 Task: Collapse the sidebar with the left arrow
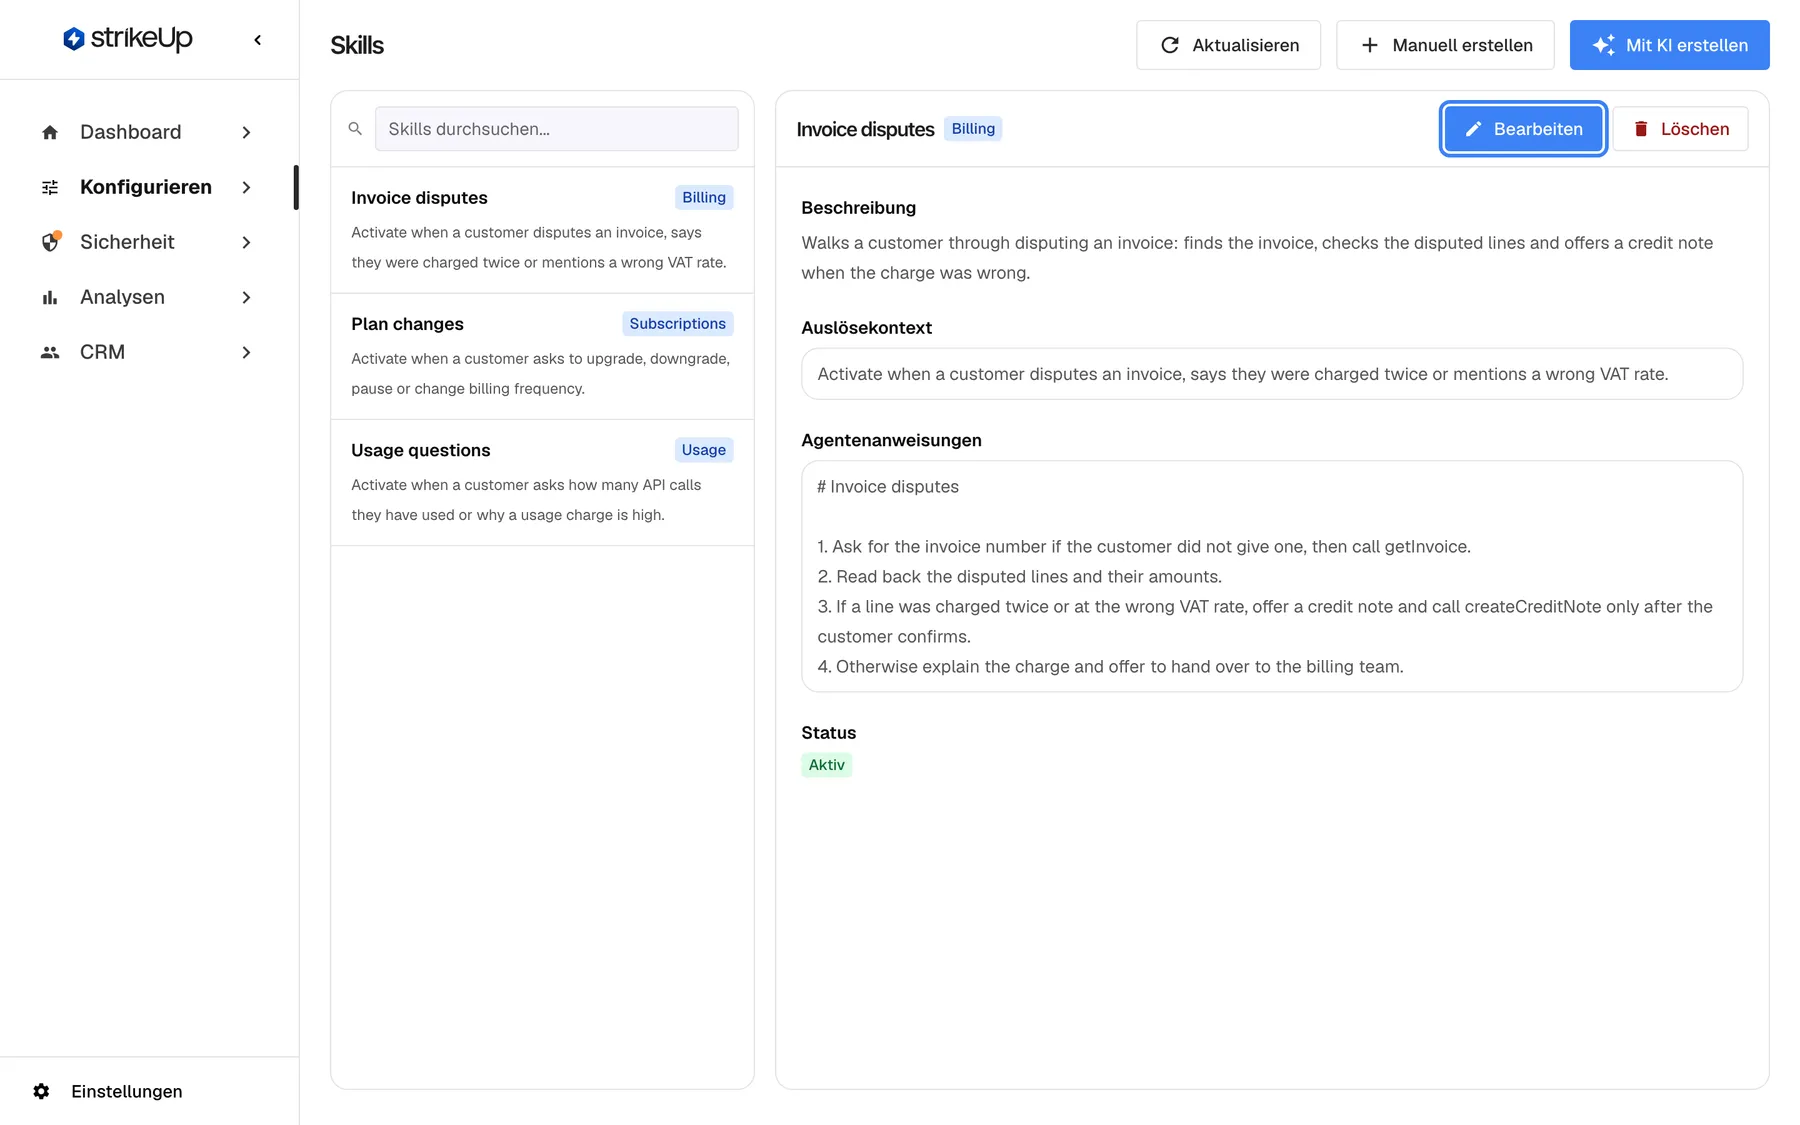(258, 40)
